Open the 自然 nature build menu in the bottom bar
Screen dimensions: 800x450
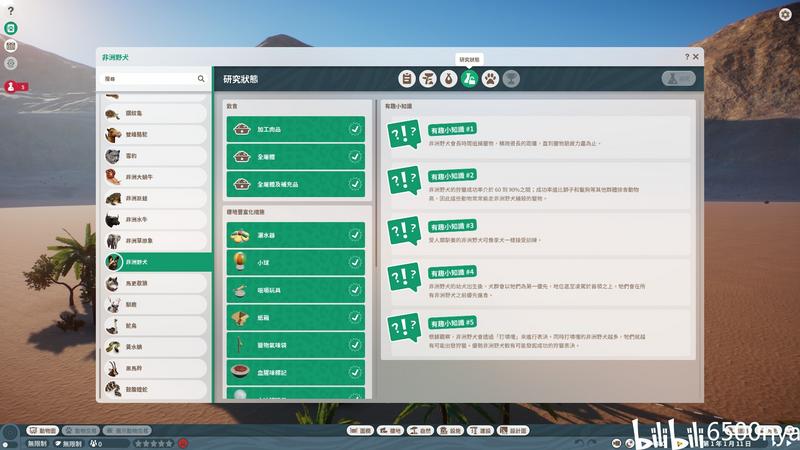[420, 431]
